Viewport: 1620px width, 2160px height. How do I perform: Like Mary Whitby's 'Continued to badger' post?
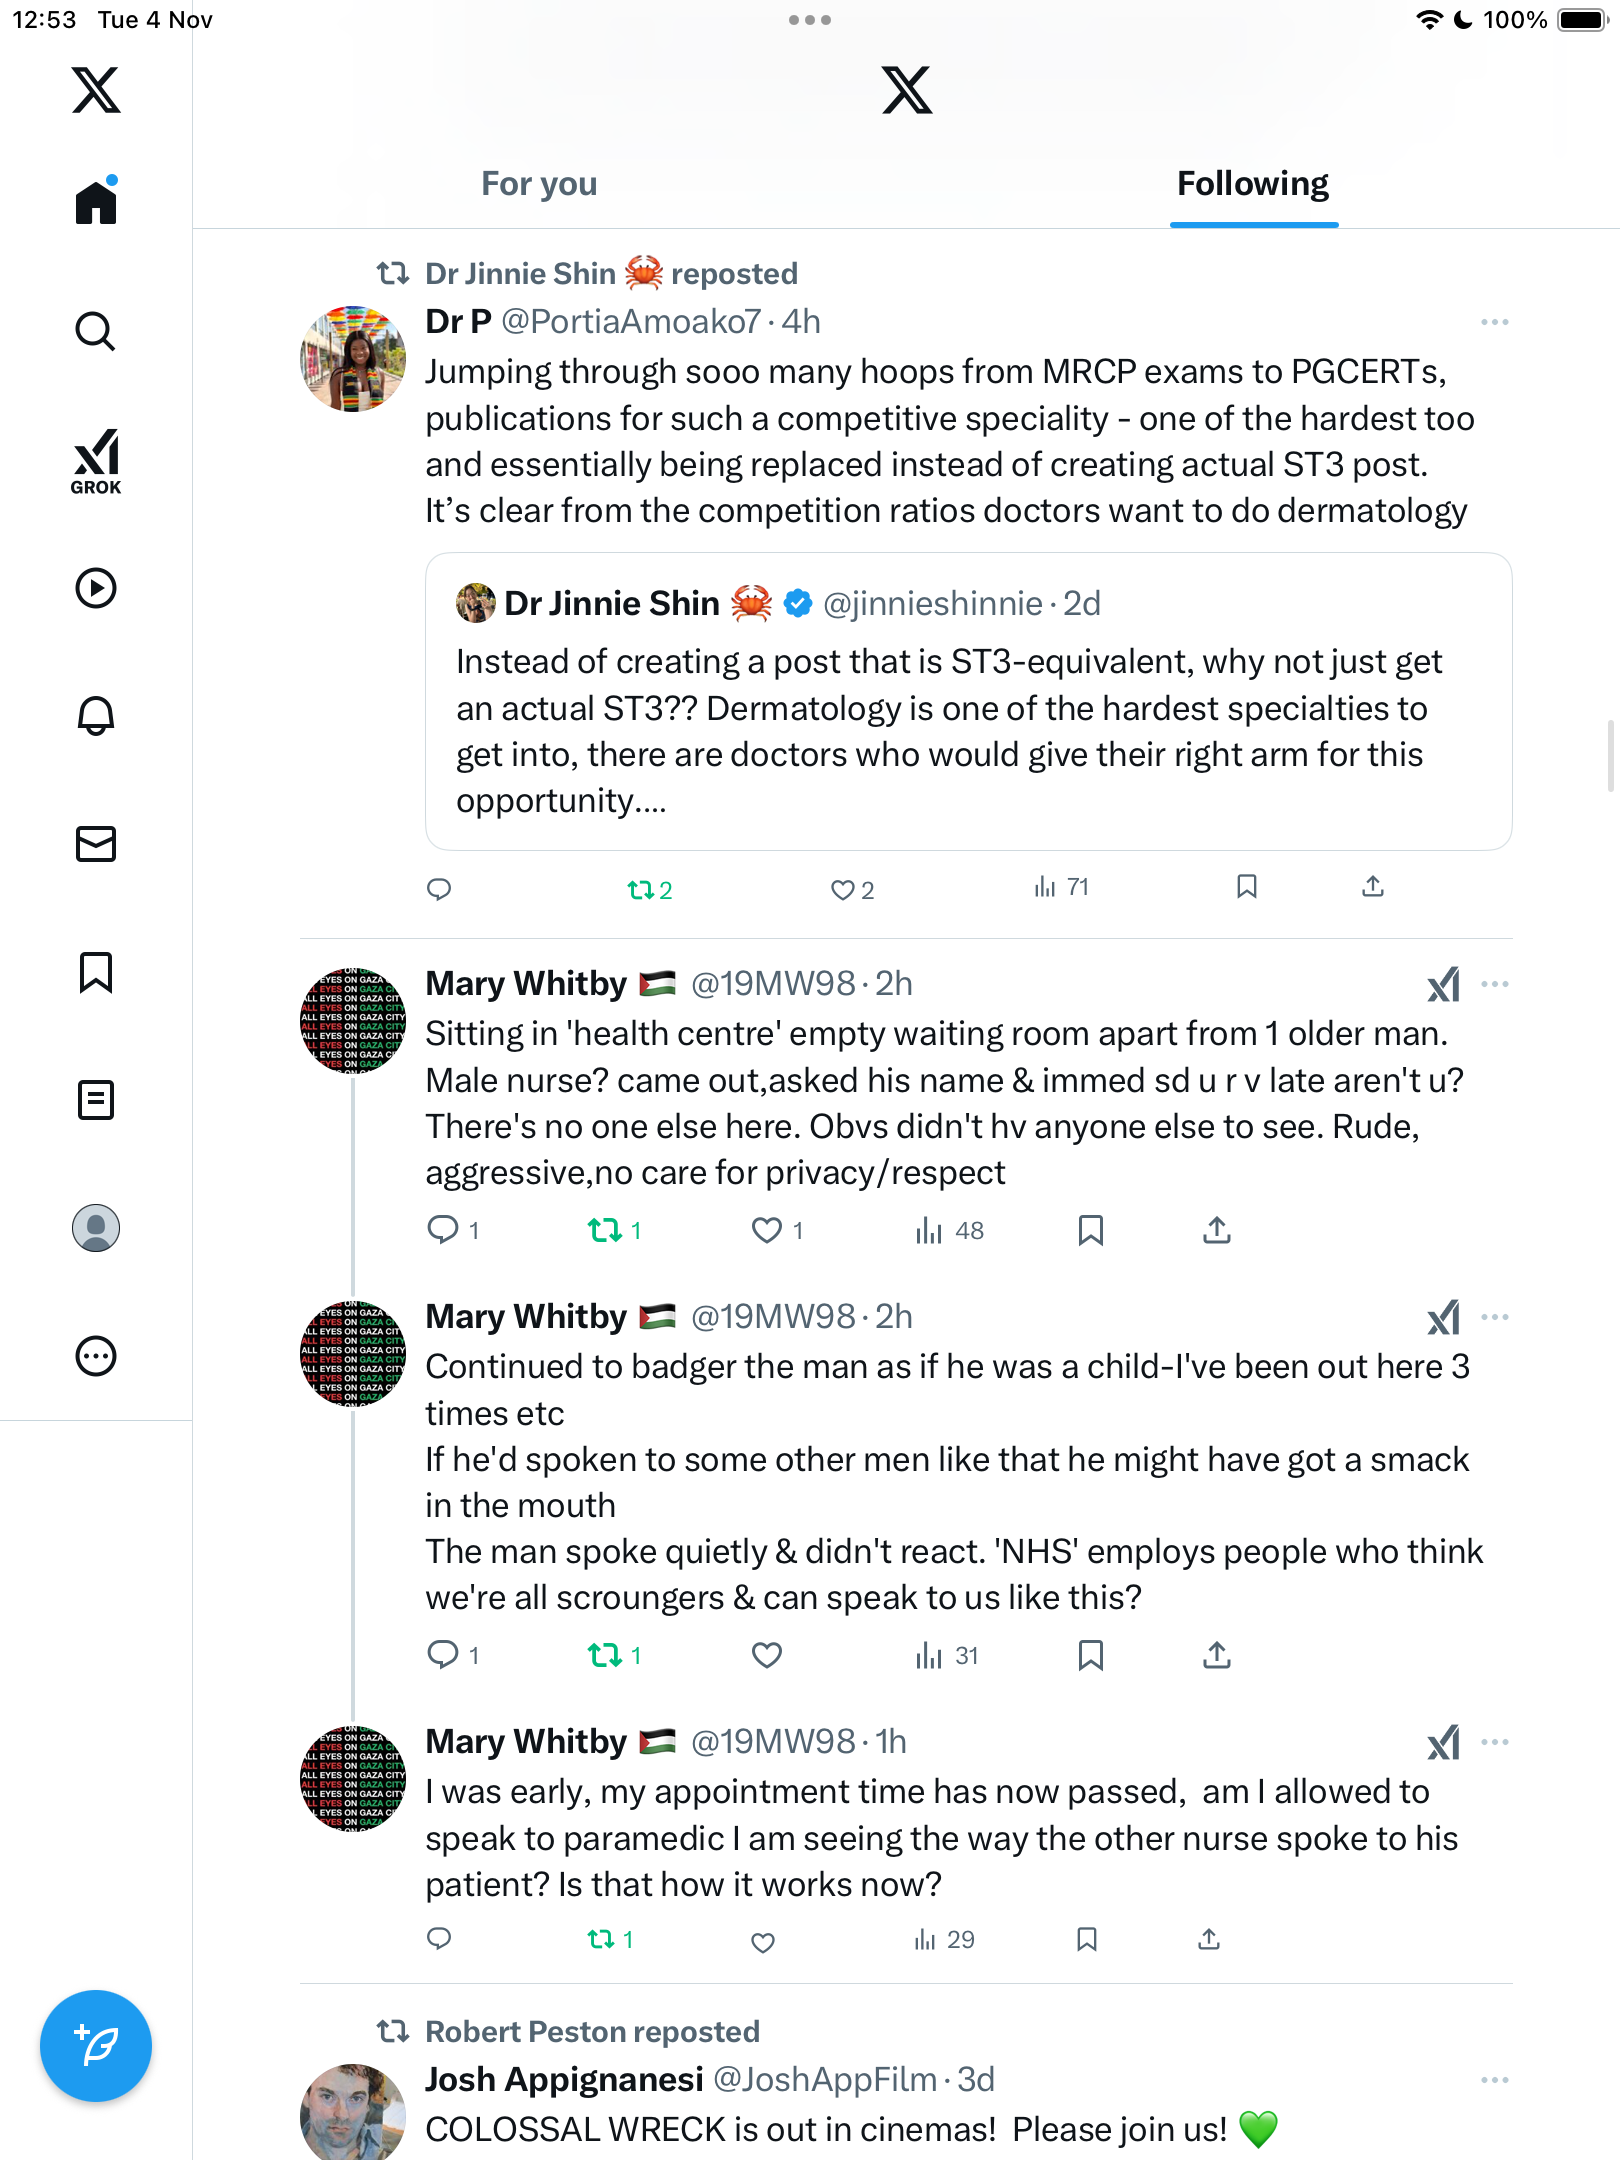766,1656
